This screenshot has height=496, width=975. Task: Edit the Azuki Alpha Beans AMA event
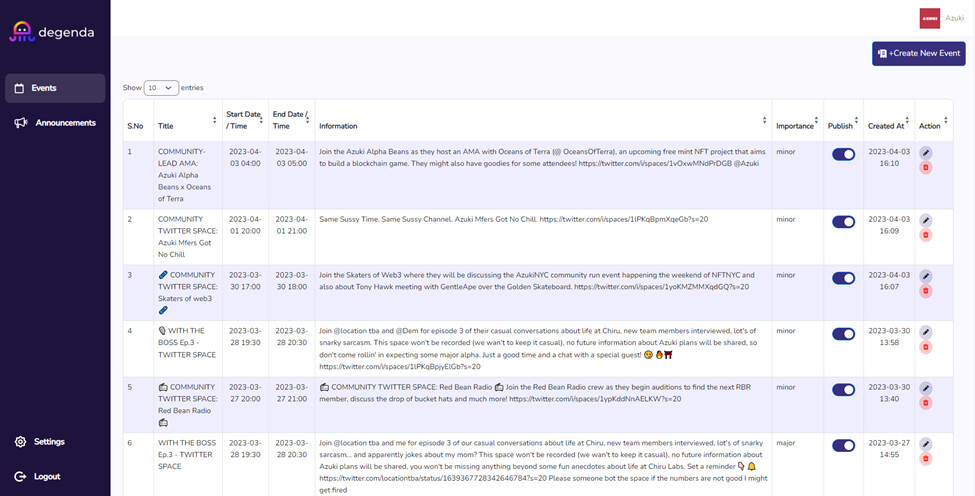pos(926,153)
